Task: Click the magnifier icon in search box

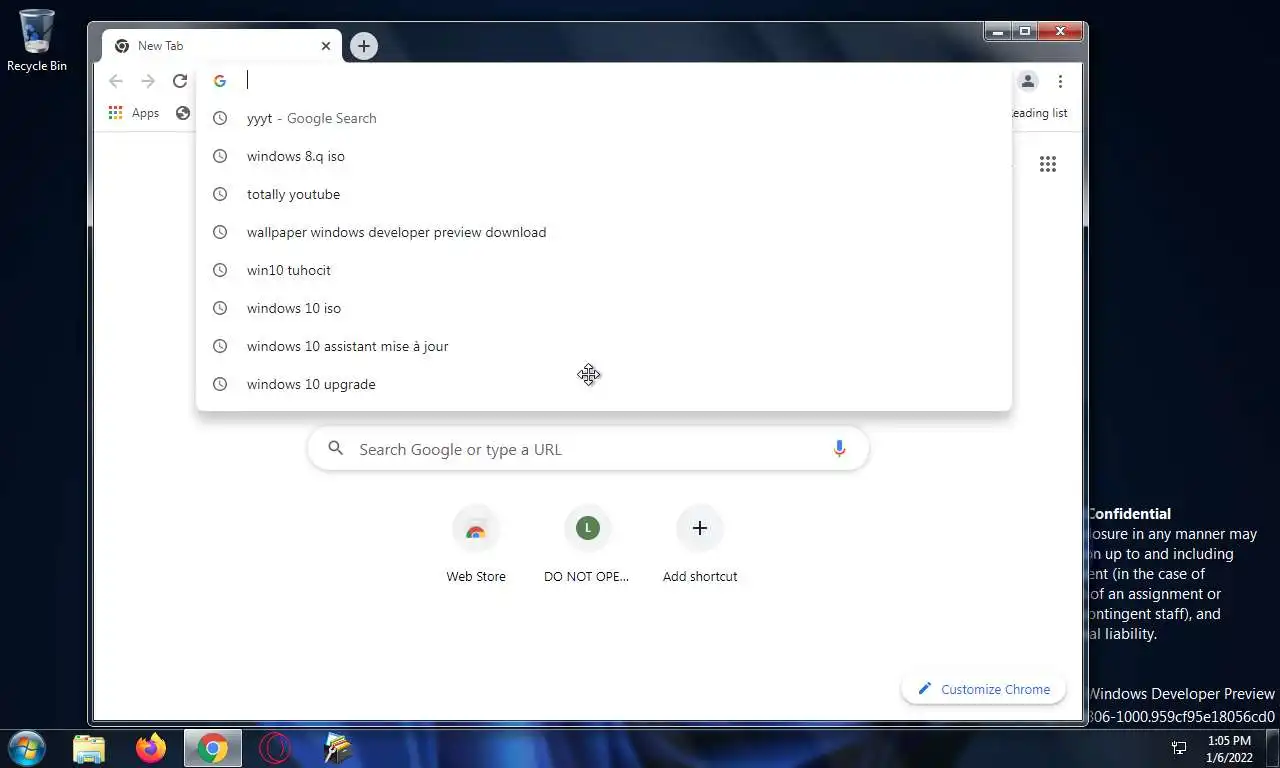Action: tap(336, 449)
